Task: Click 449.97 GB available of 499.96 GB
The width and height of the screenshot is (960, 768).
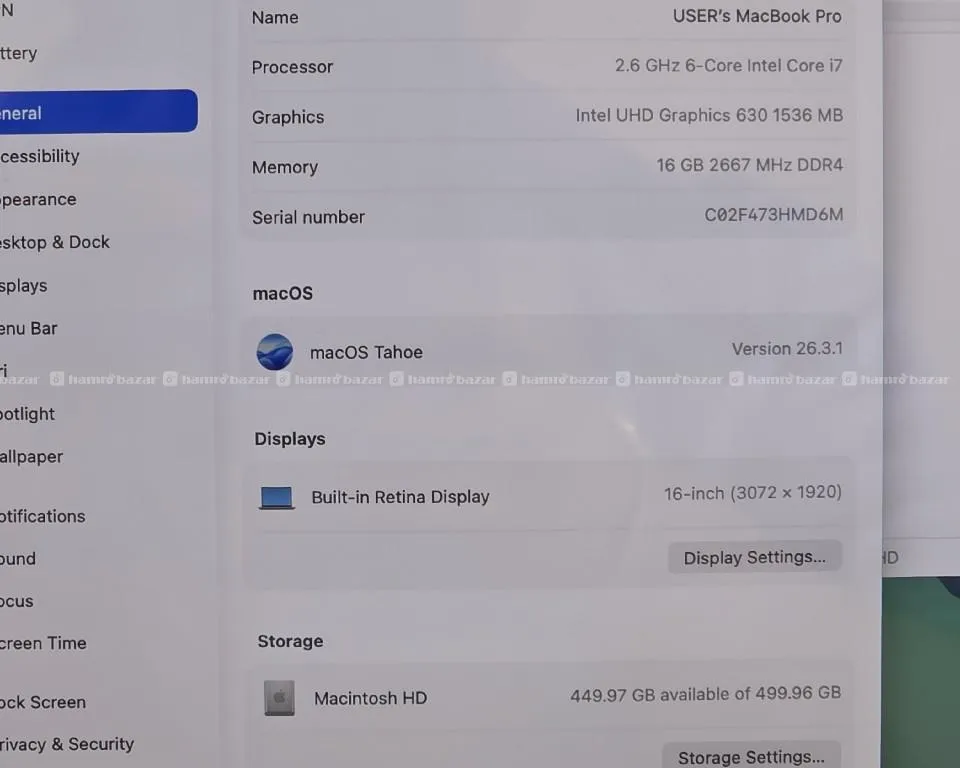Action: (705, 694)
